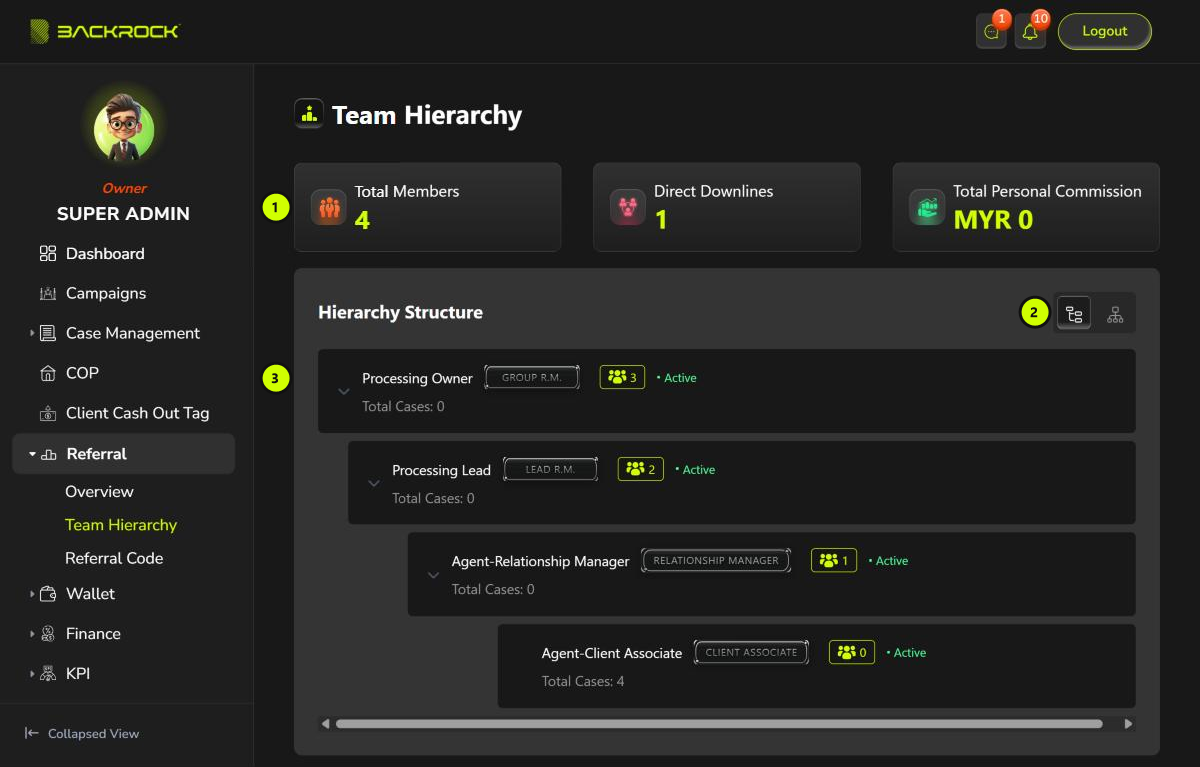The width and height of the screenshot is (1200, 767).
Task: Click the scrollbar right arrow
Action: [1128, 723]
